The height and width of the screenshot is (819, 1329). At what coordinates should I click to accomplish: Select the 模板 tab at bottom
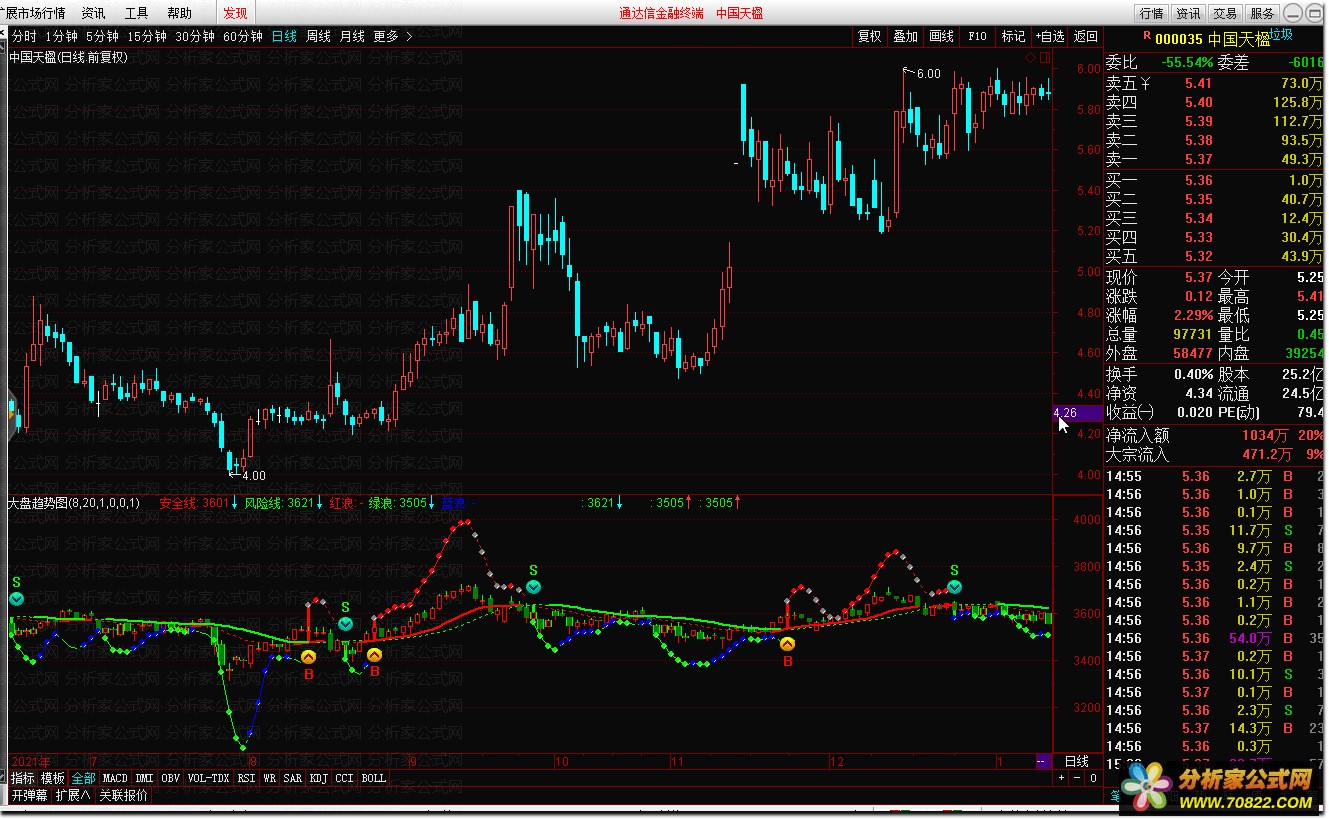[53, 778]
